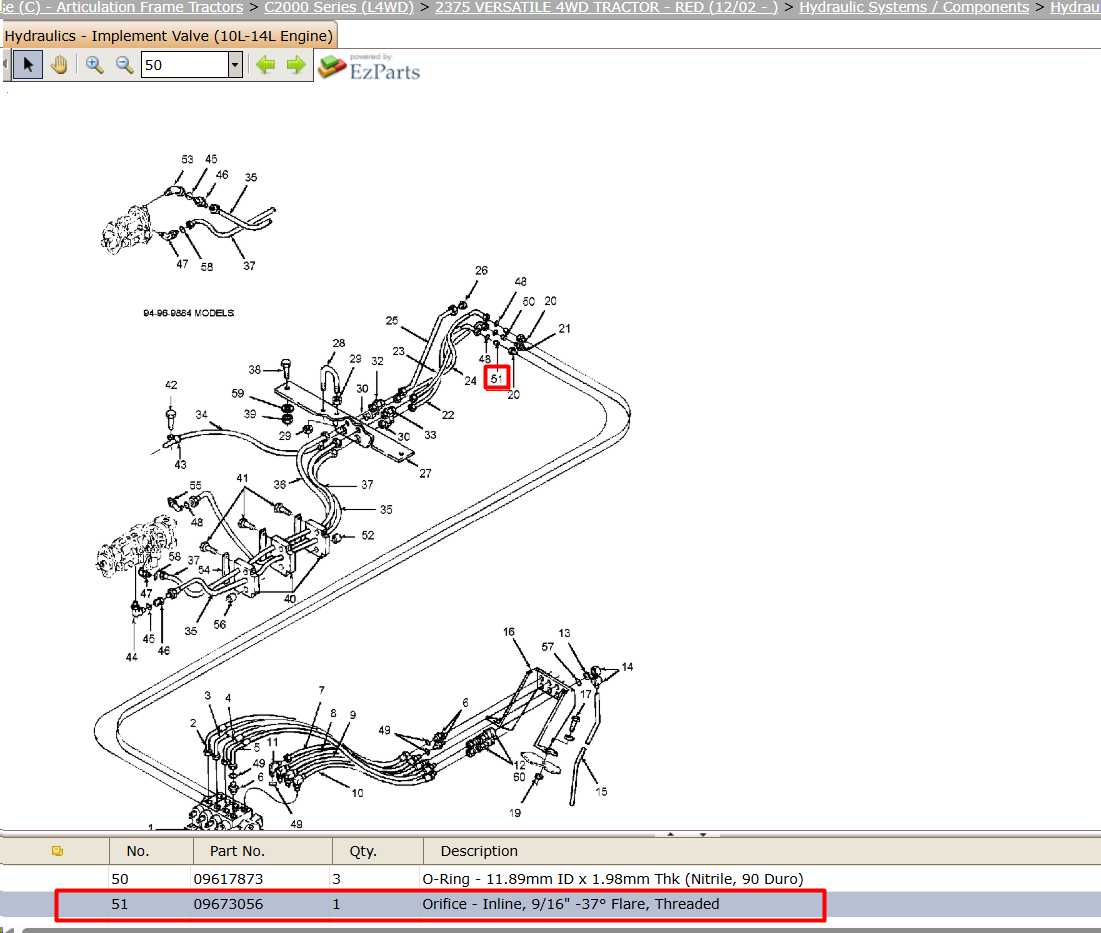Open C2000 Series (L4WD) breadcrumb link
This screenshot has width=1101, height=933.
click(339, 7)
